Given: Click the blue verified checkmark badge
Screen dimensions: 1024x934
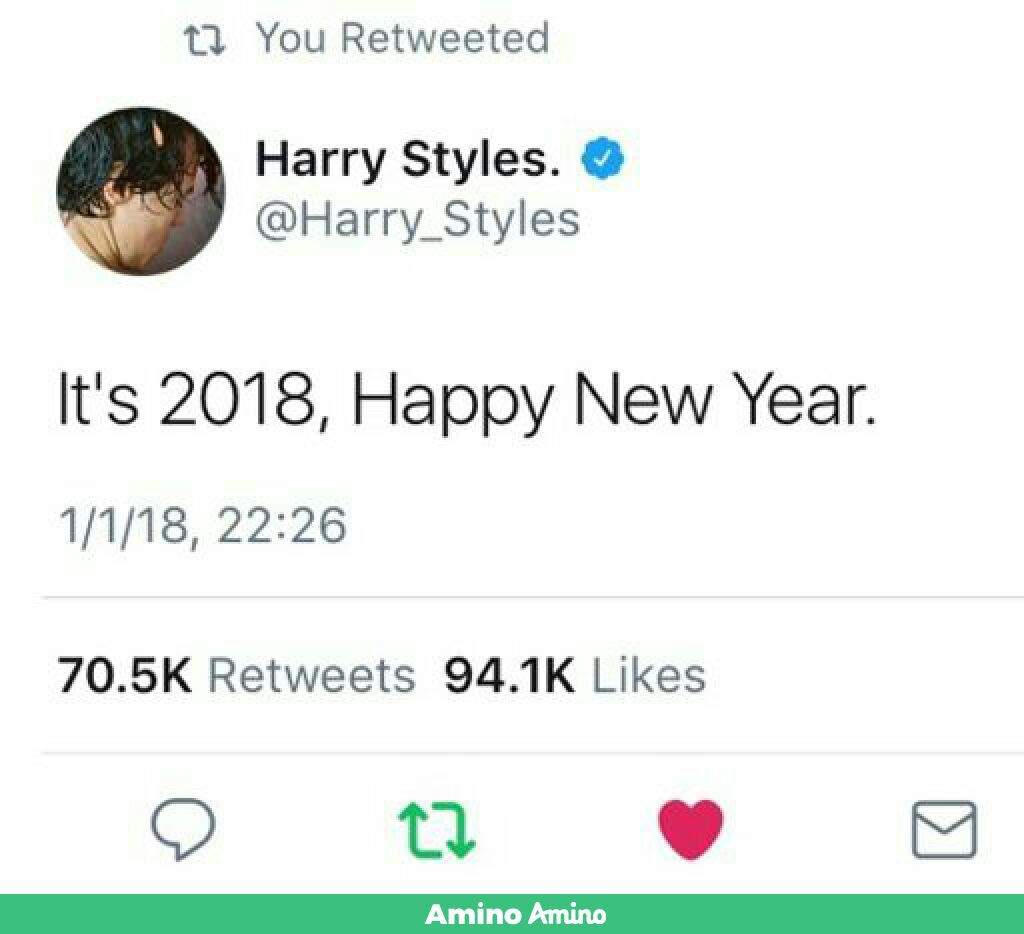Looking at the screenshot, I should click(603, 158).
